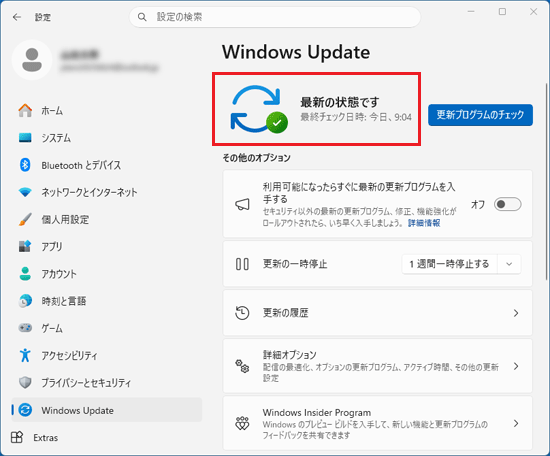Click the Bluetooth icon in sidebar

point(25,165)
